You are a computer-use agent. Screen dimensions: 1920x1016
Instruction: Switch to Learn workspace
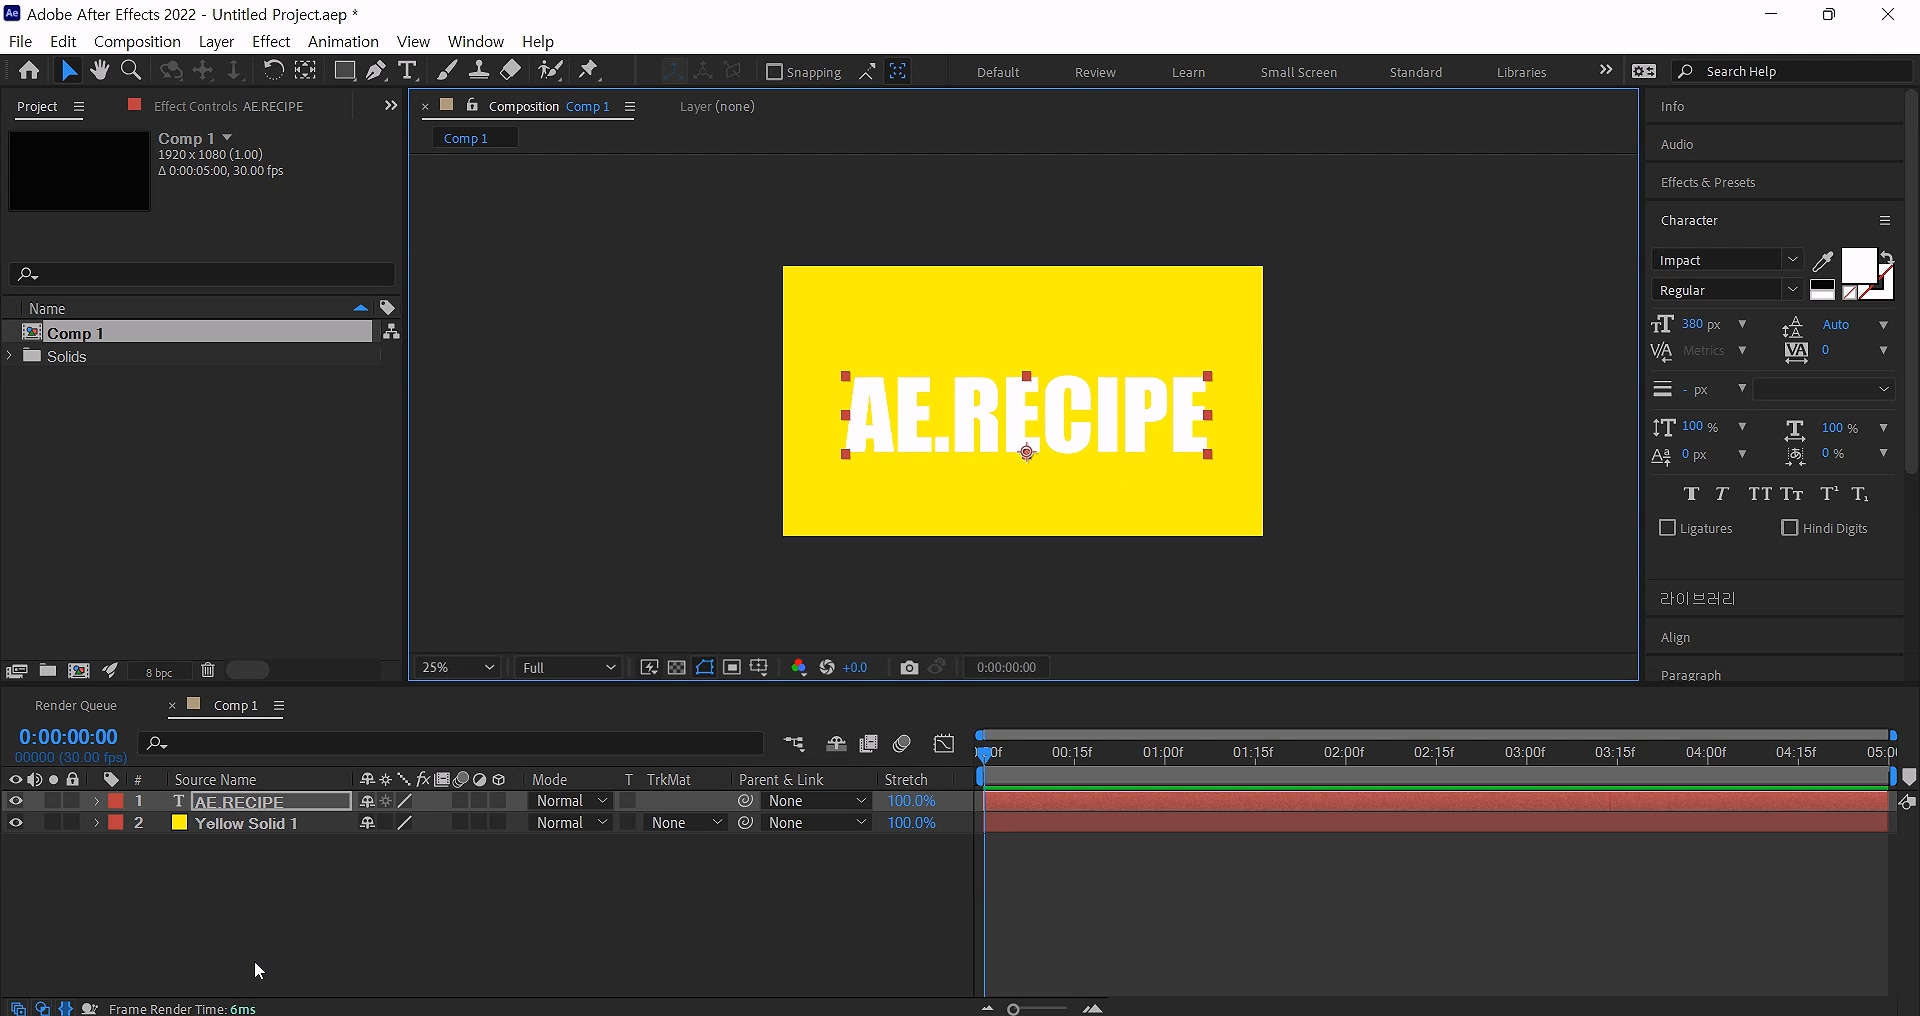[1188, 73]
